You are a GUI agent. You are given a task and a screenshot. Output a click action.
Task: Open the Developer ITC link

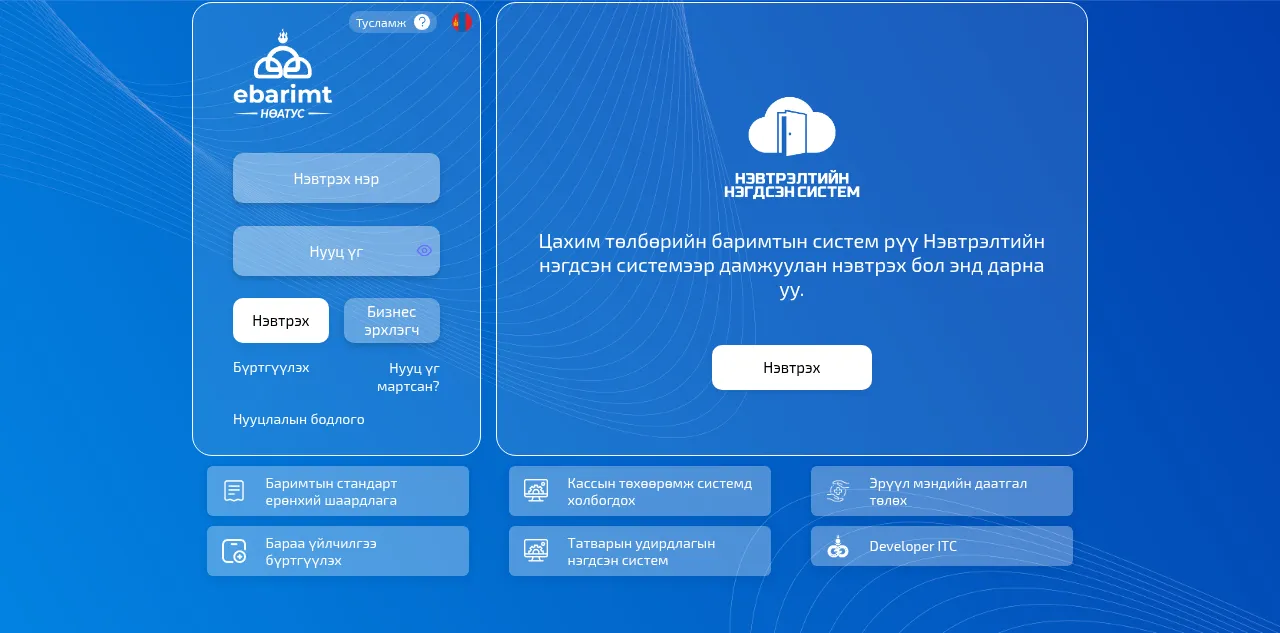(x=942, y=546)
